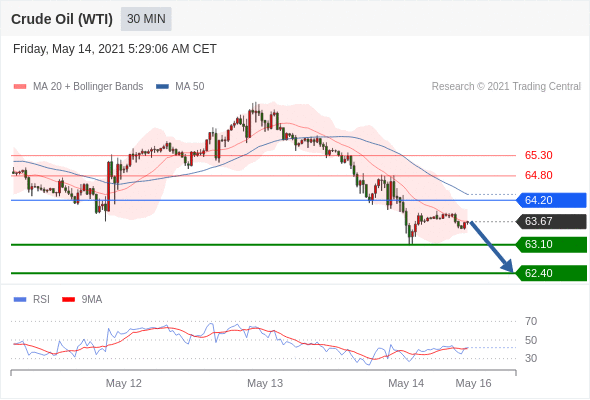Select the date text Friday, May 14, 2021

point(69,49)
